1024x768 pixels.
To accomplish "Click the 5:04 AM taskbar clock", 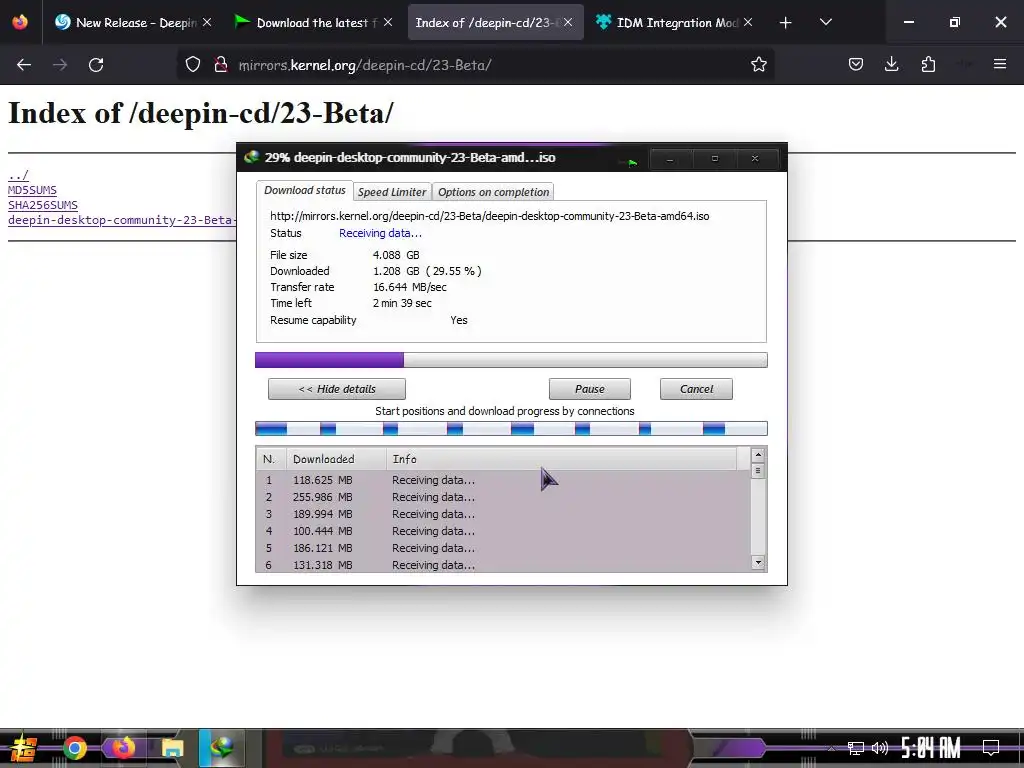I will pyautogui.click(x=931, y=748).
